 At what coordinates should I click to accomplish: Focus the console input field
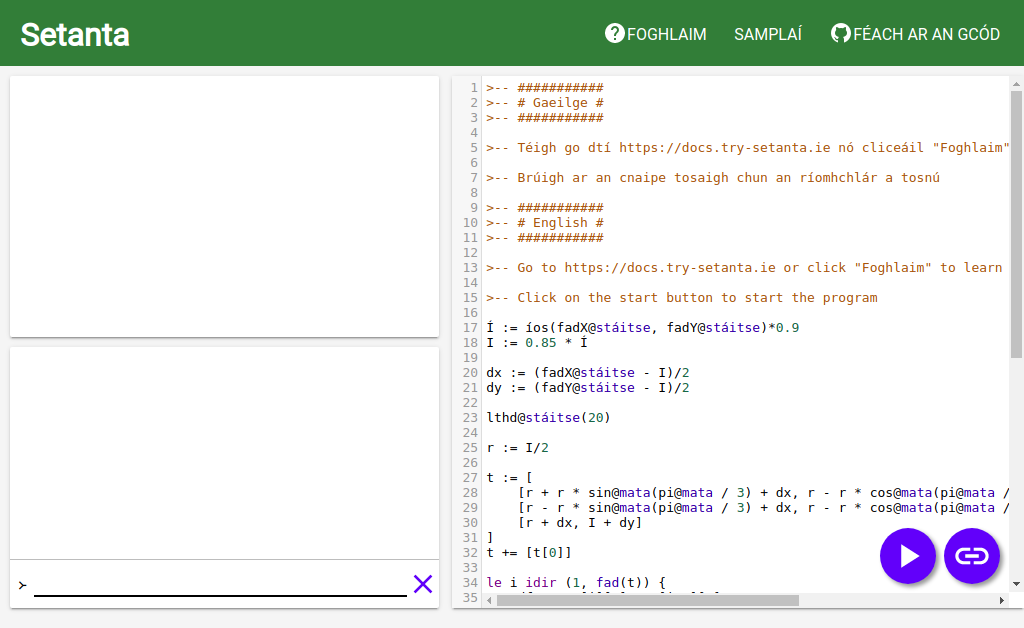pyautogui.click(x=220, y=585)
